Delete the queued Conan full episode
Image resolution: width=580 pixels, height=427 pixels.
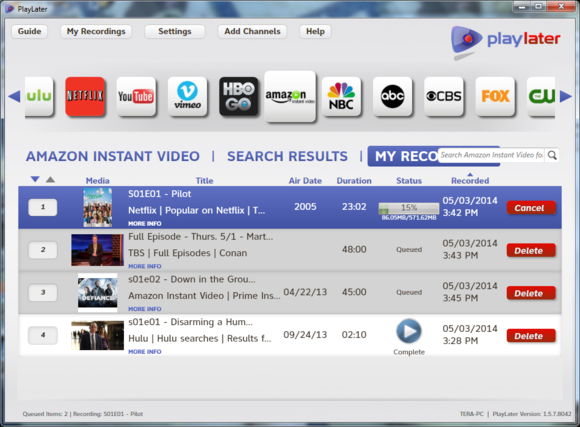[531, 251]
